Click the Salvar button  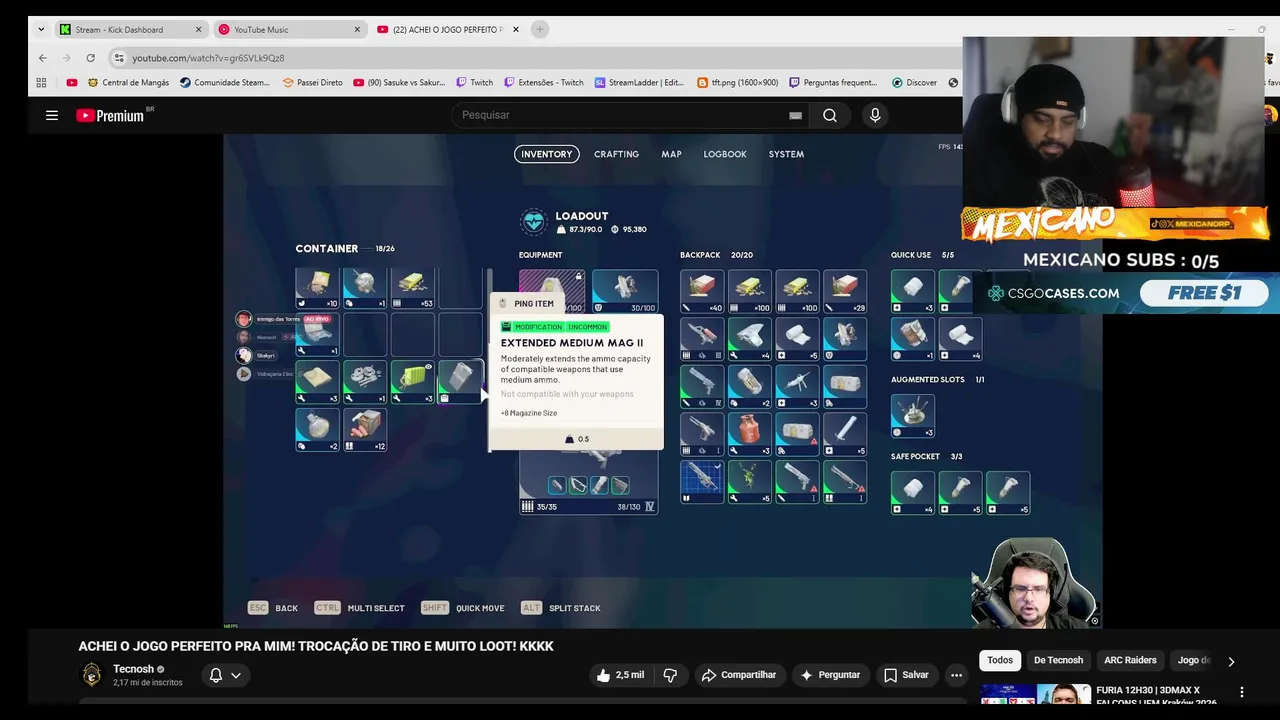(906, 675)
